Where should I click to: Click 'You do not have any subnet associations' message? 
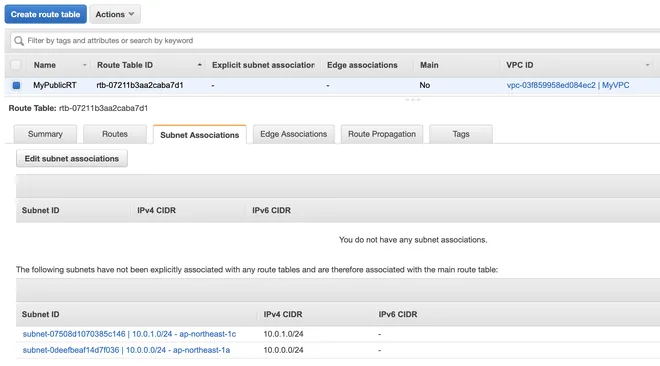413,240
